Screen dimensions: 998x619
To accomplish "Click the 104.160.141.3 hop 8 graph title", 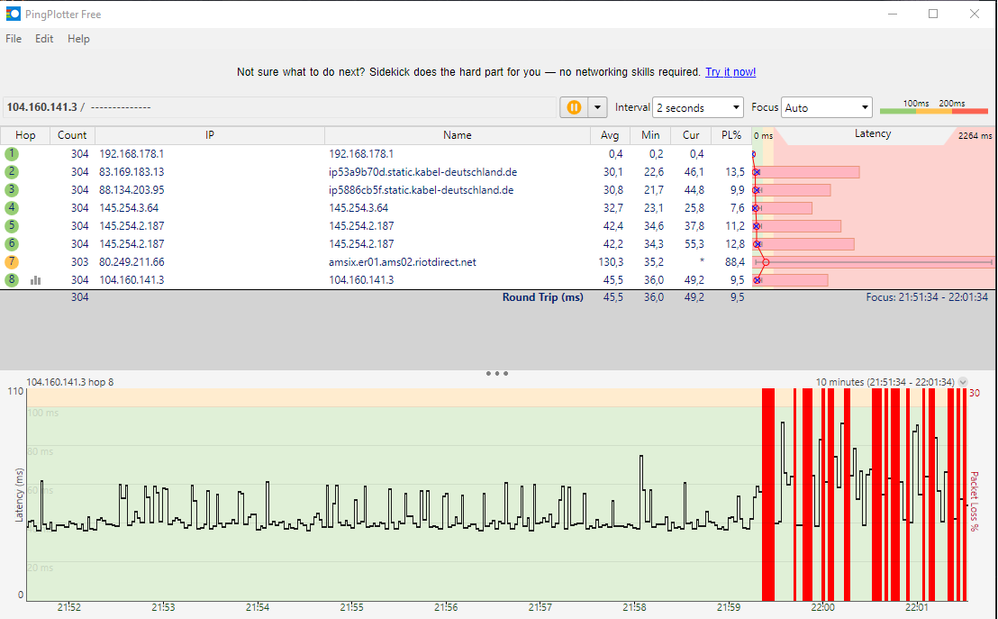I will click(70, 382).
